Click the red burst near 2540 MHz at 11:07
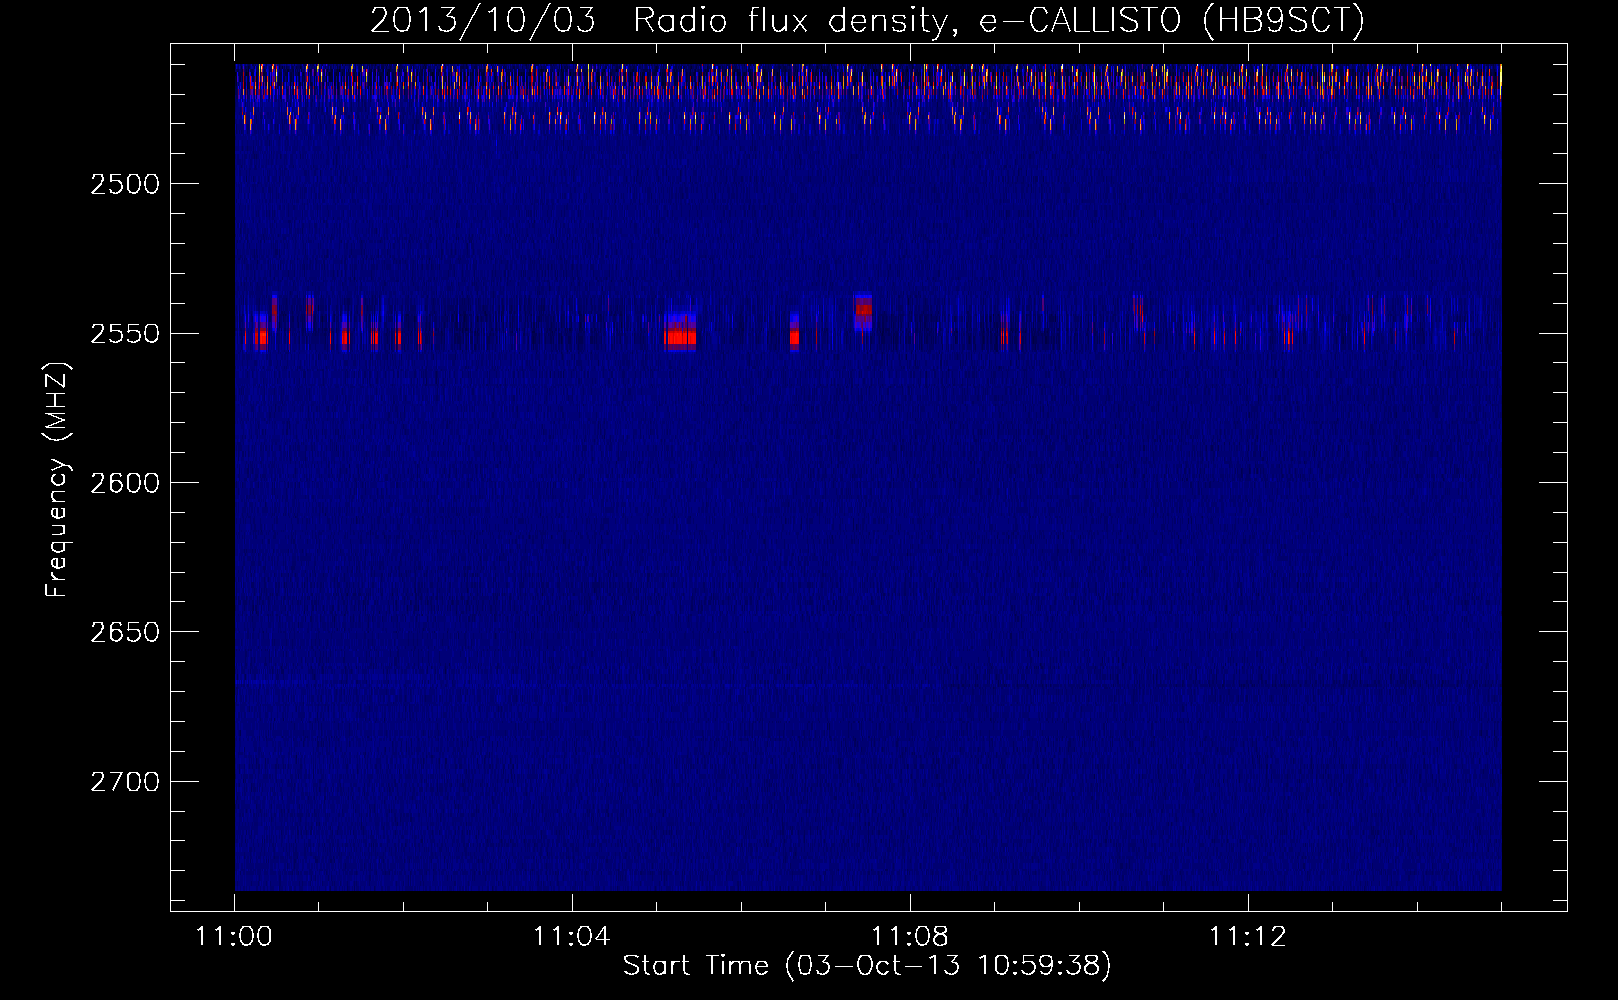Viewport: 1618px width, 1000px height. (x=863, y=310)
